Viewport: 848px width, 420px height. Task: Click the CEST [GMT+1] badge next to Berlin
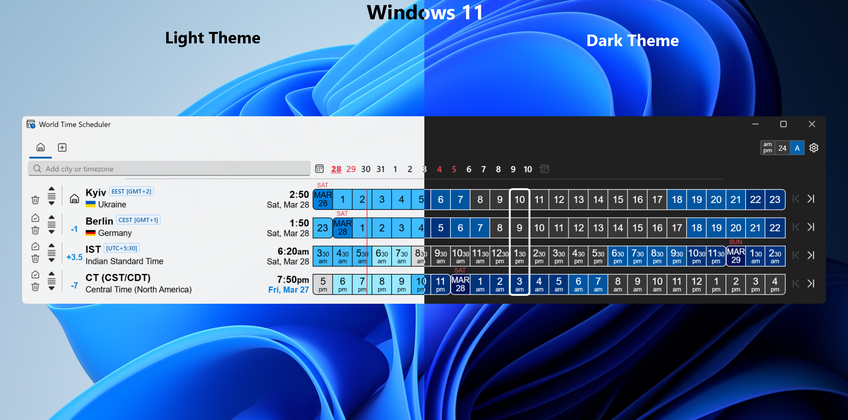(x=138, y=220)
